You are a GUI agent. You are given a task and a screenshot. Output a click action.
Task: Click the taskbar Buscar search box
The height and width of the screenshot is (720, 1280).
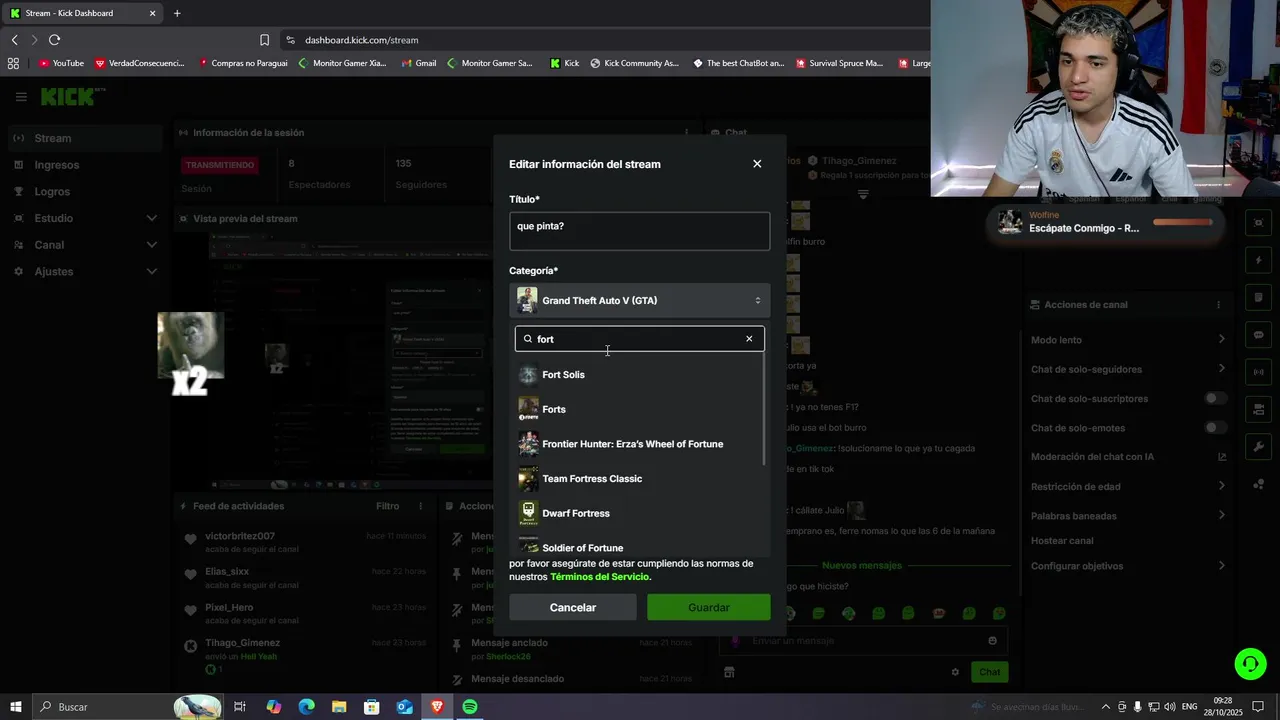128,707
